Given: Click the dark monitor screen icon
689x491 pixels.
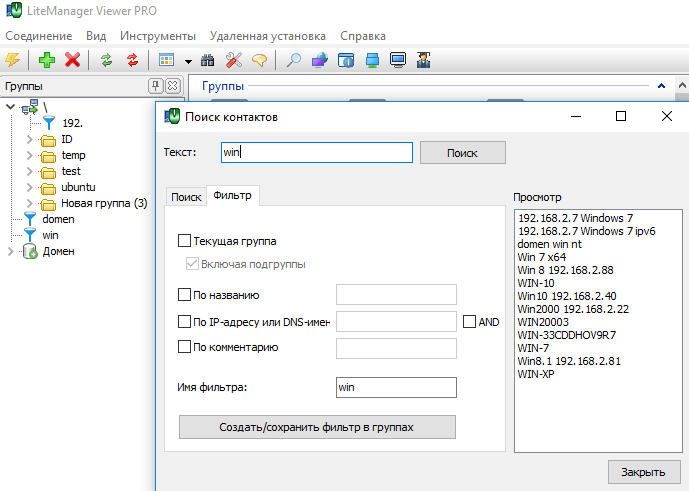Looking at the screenshot, I should coord(398,60).
